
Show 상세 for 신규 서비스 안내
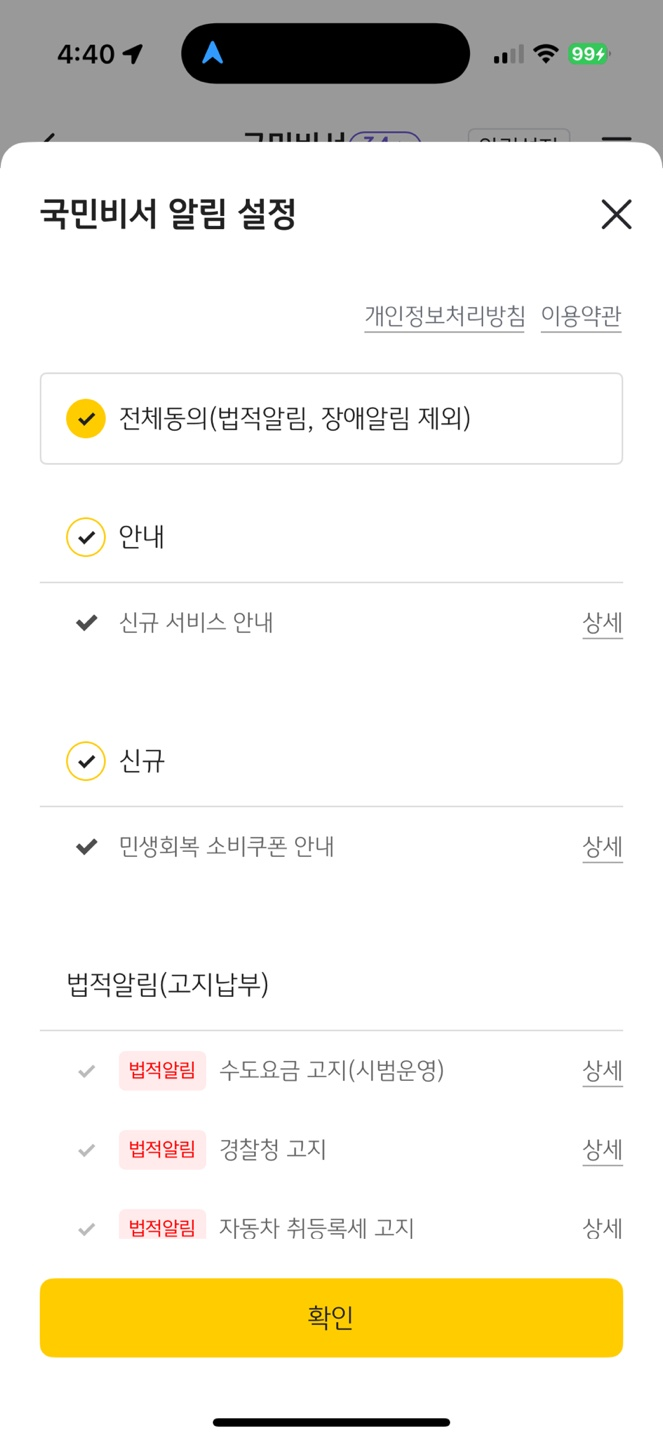pyautogui.click(x=602, y=623)
